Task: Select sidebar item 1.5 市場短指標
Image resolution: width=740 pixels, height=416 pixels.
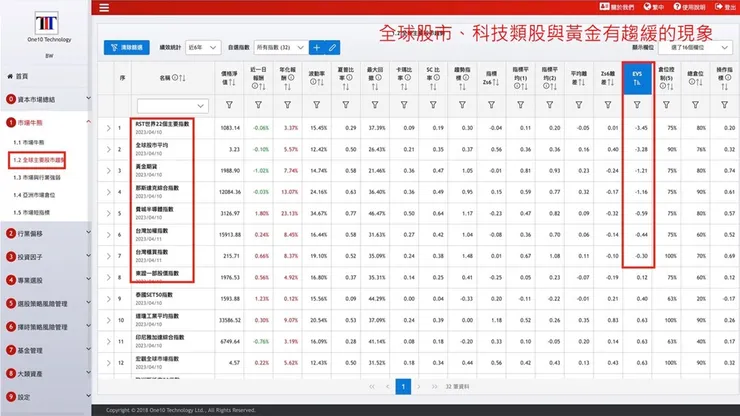Action: click(32, 212)
